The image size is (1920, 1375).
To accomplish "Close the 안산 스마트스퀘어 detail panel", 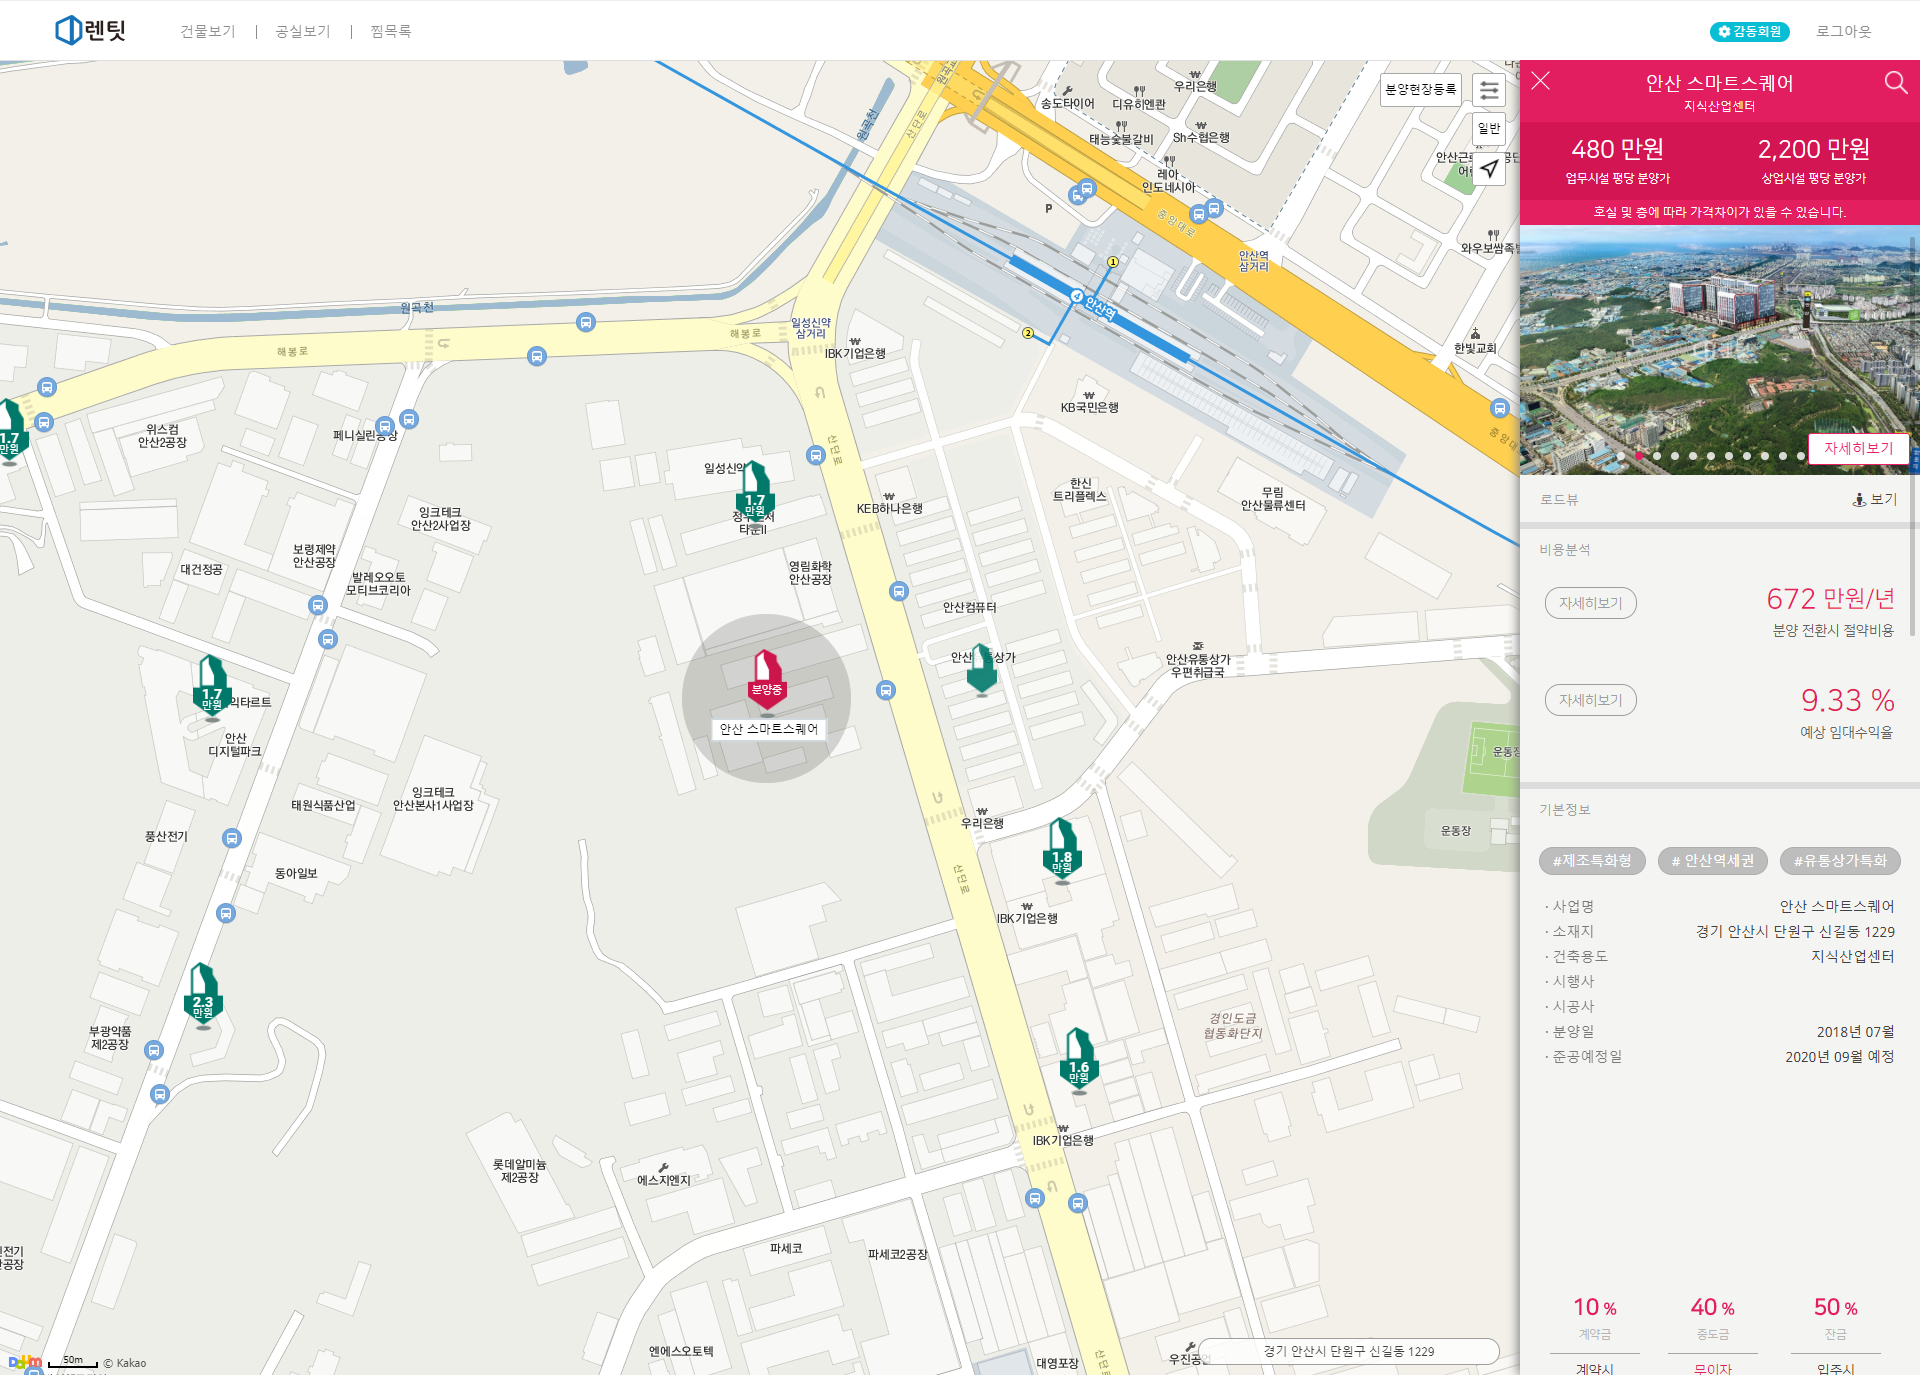I will (1540, 82).
